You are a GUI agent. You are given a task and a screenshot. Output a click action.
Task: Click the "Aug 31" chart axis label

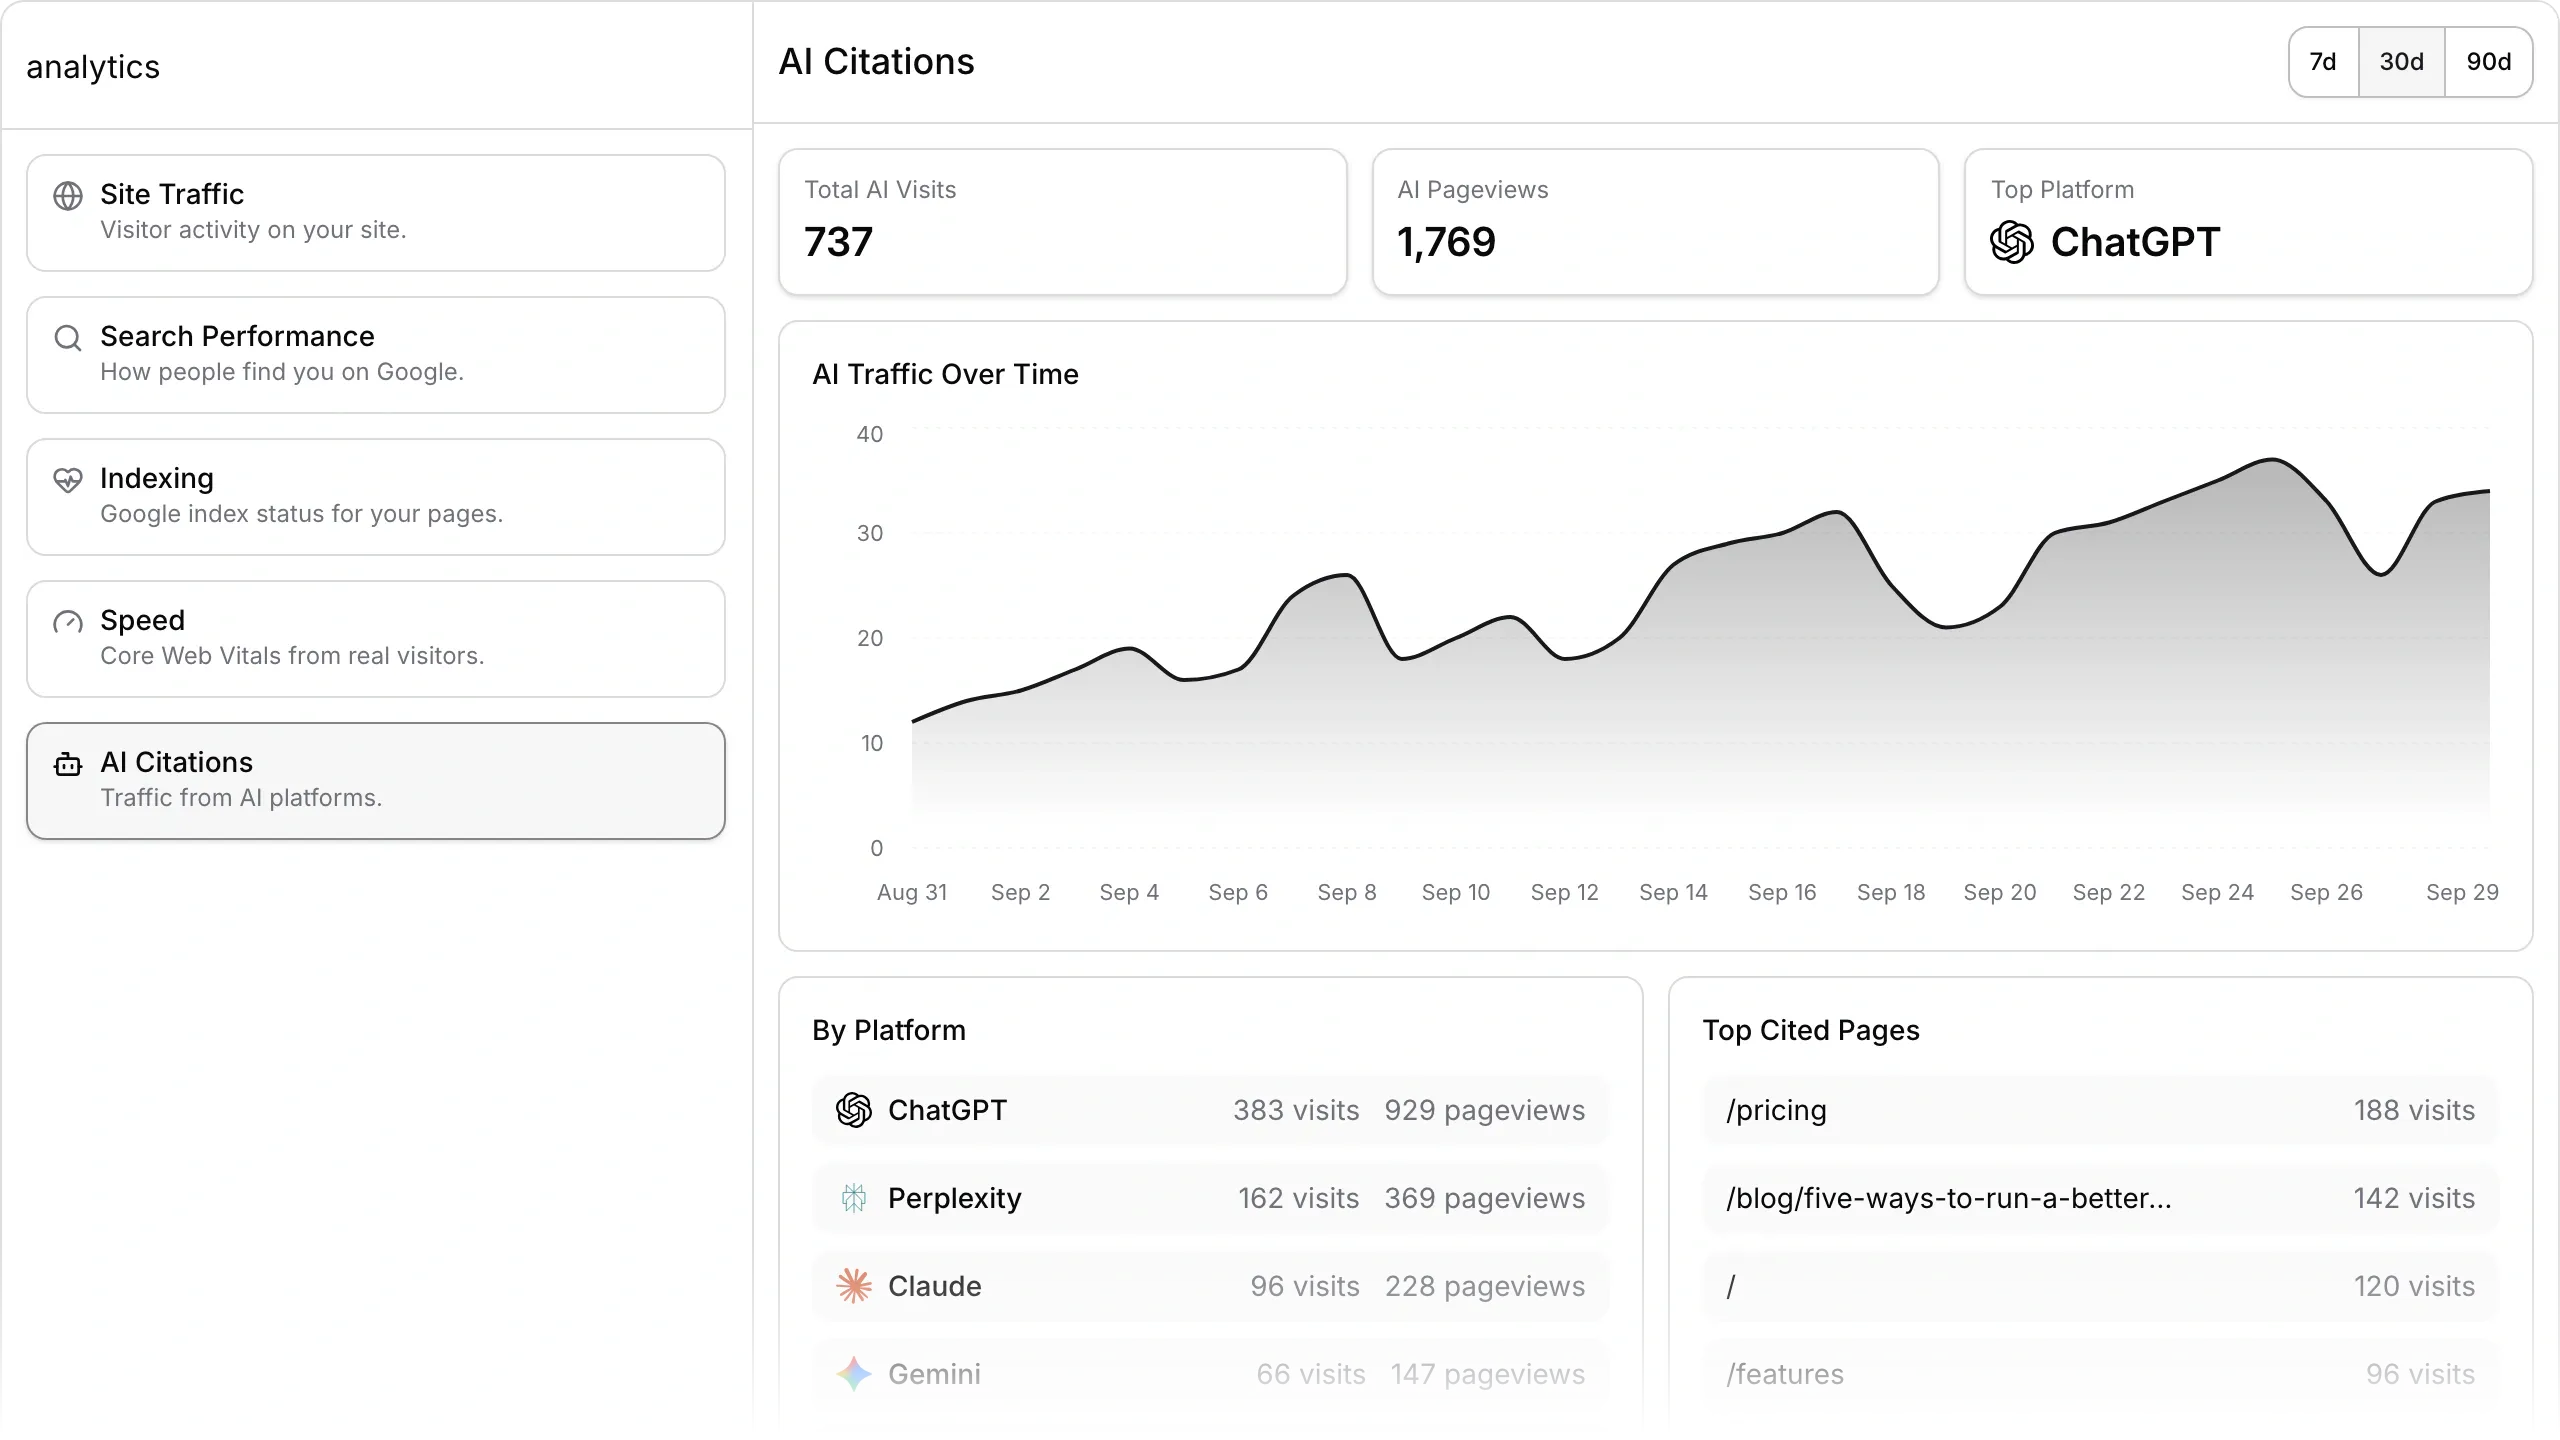click(912, 892)
